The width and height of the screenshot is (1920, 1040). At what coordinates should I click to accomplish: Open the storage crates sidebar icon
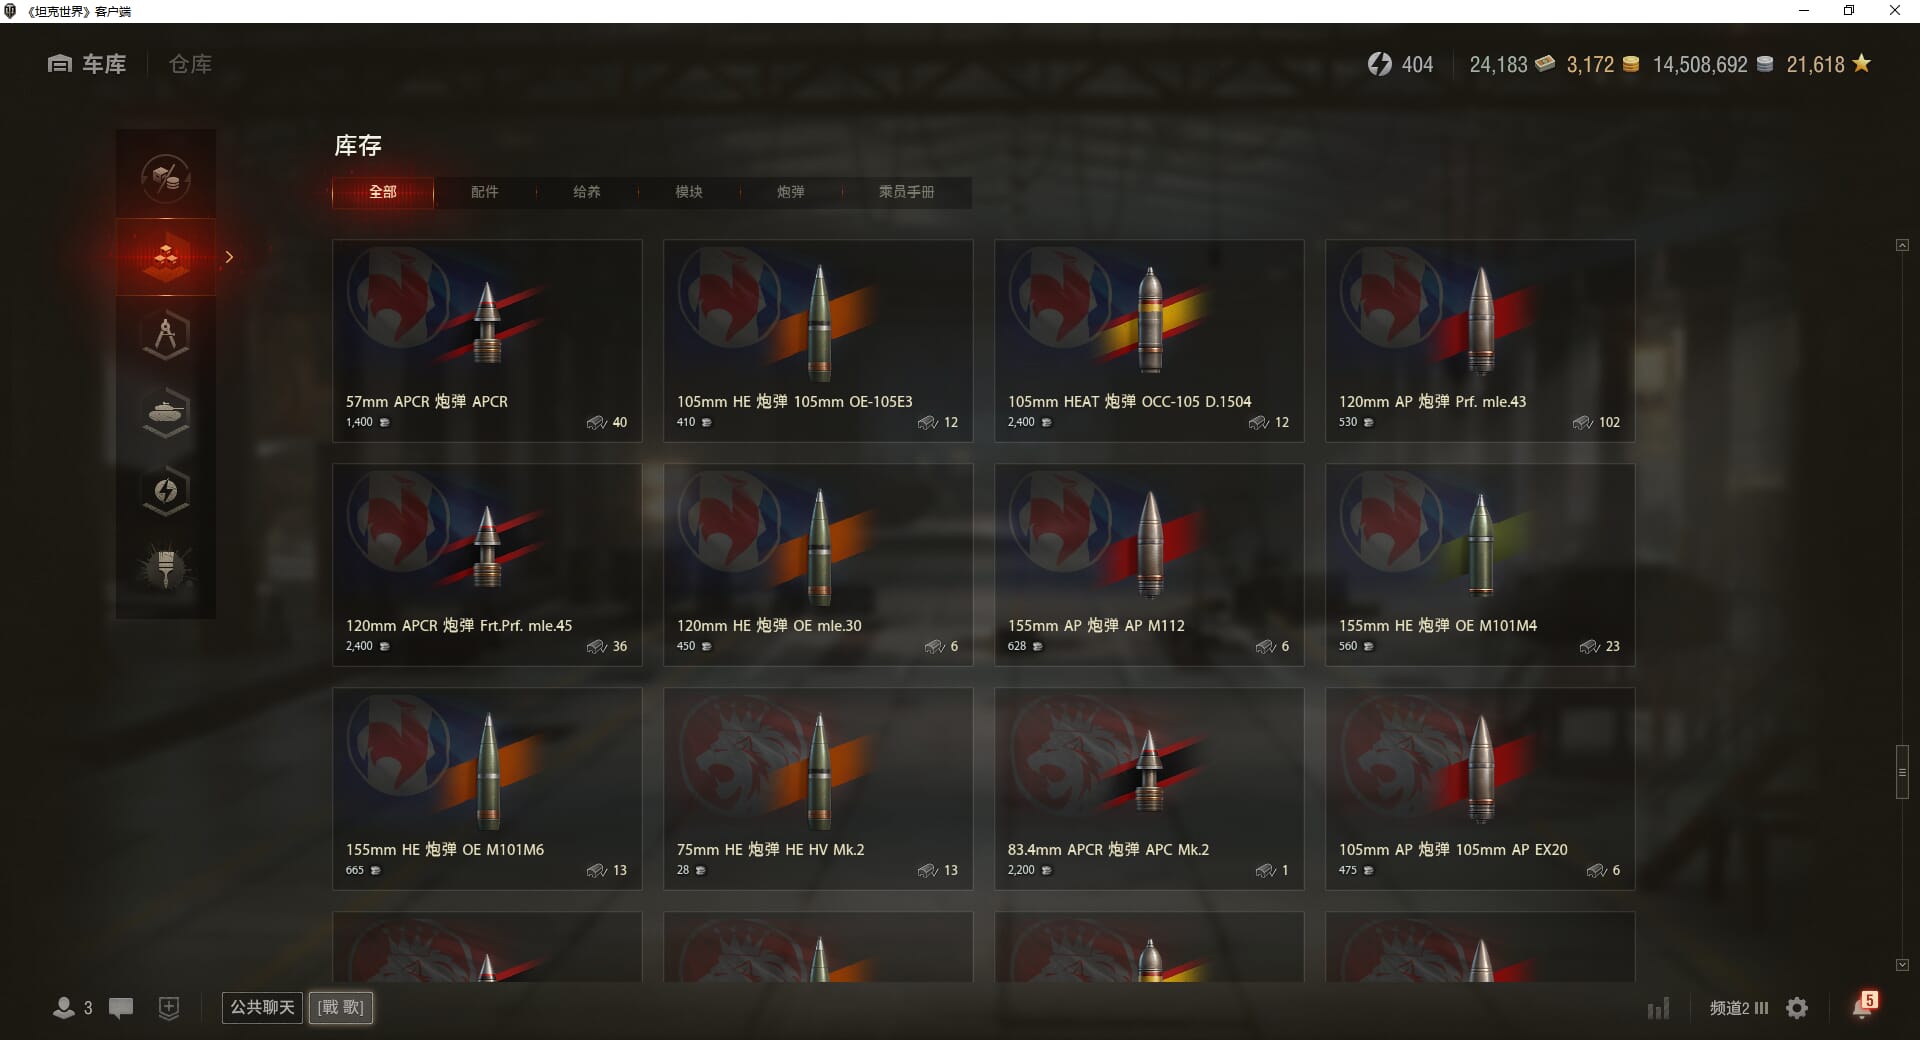point(166,257)
